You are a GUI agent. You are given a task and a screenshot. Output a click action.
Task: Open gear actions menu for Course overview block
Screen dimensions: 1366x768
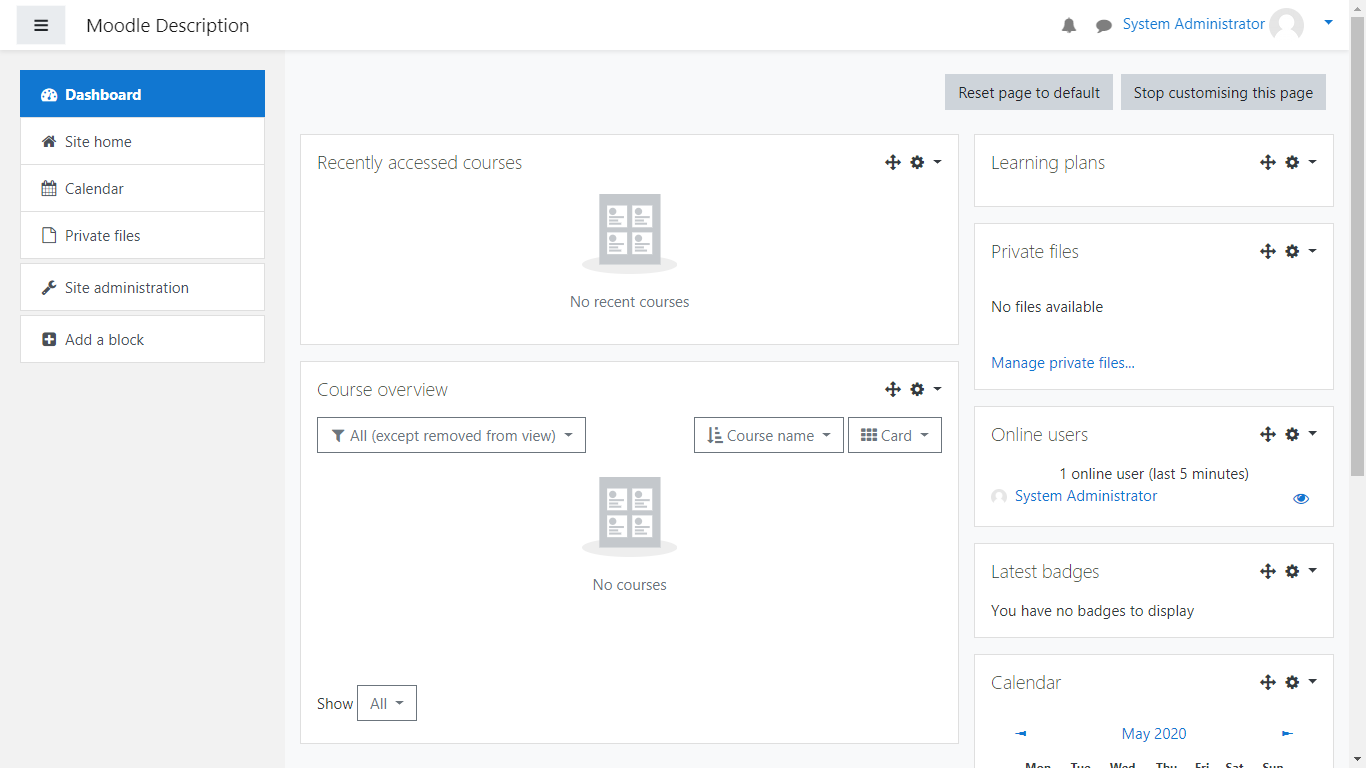click(924, 389)
